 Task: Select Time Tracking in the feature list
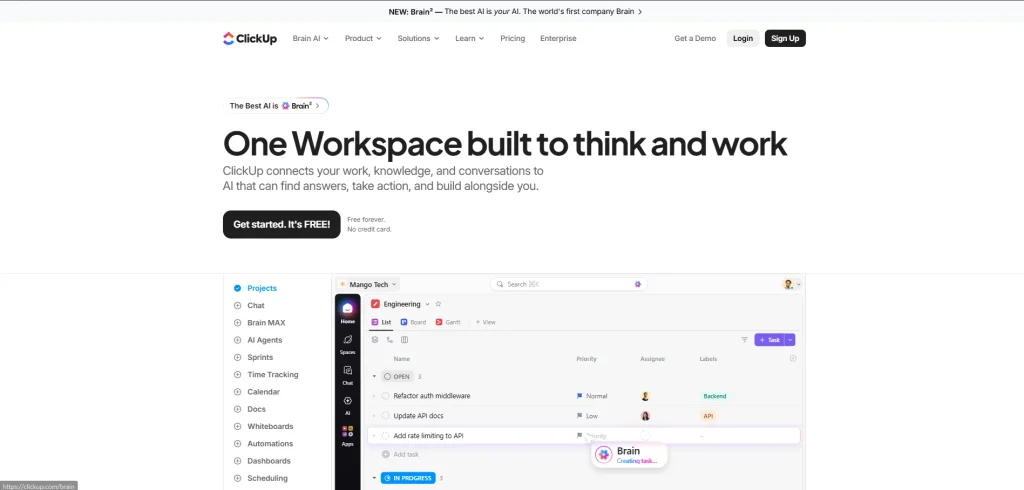(272, 374)
